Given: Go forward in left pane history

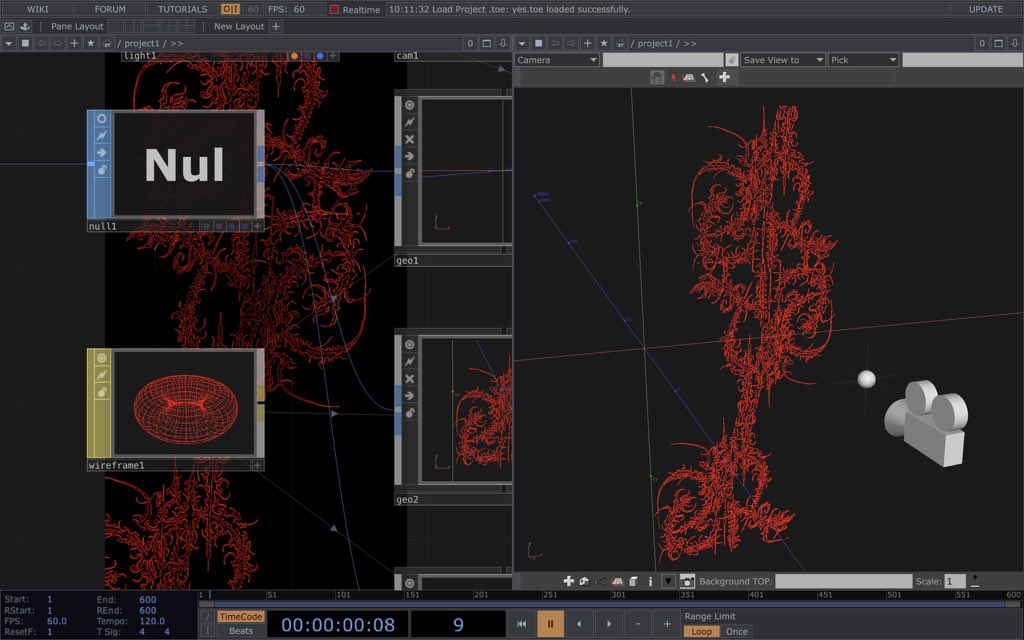Looking at the screenshot, I should (x=57, y=43).
